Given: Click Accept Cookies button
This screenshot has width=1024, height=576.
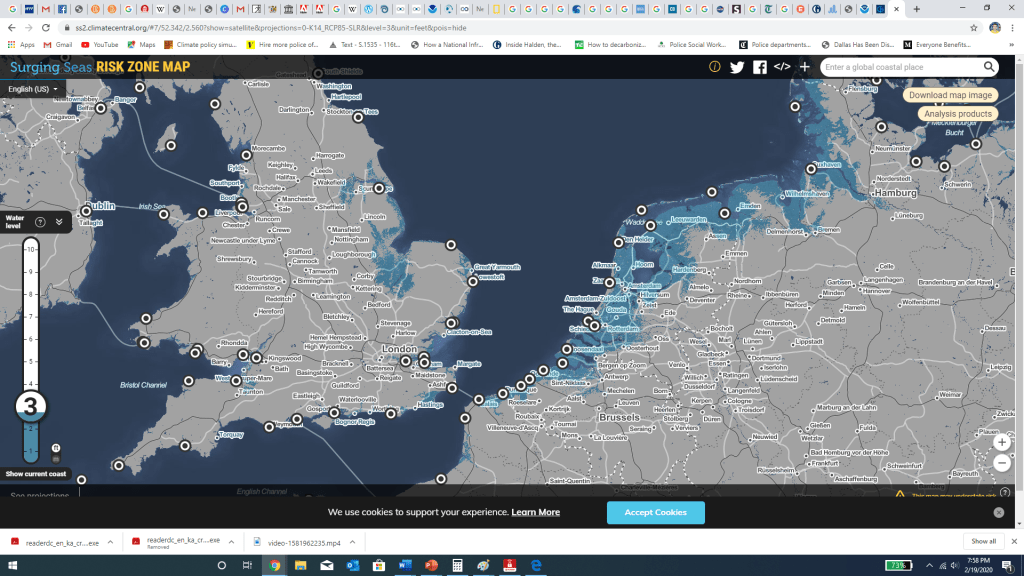Looking at the screenshot, I should point(655,512).
